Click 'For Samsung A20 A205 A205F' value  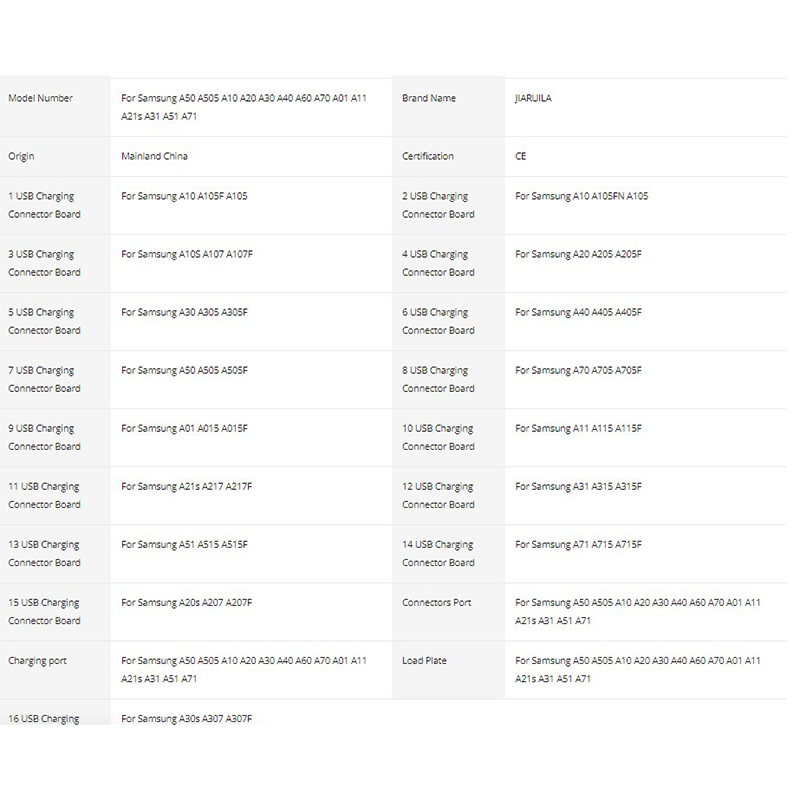pyautogui.click(x=578, y=254)
